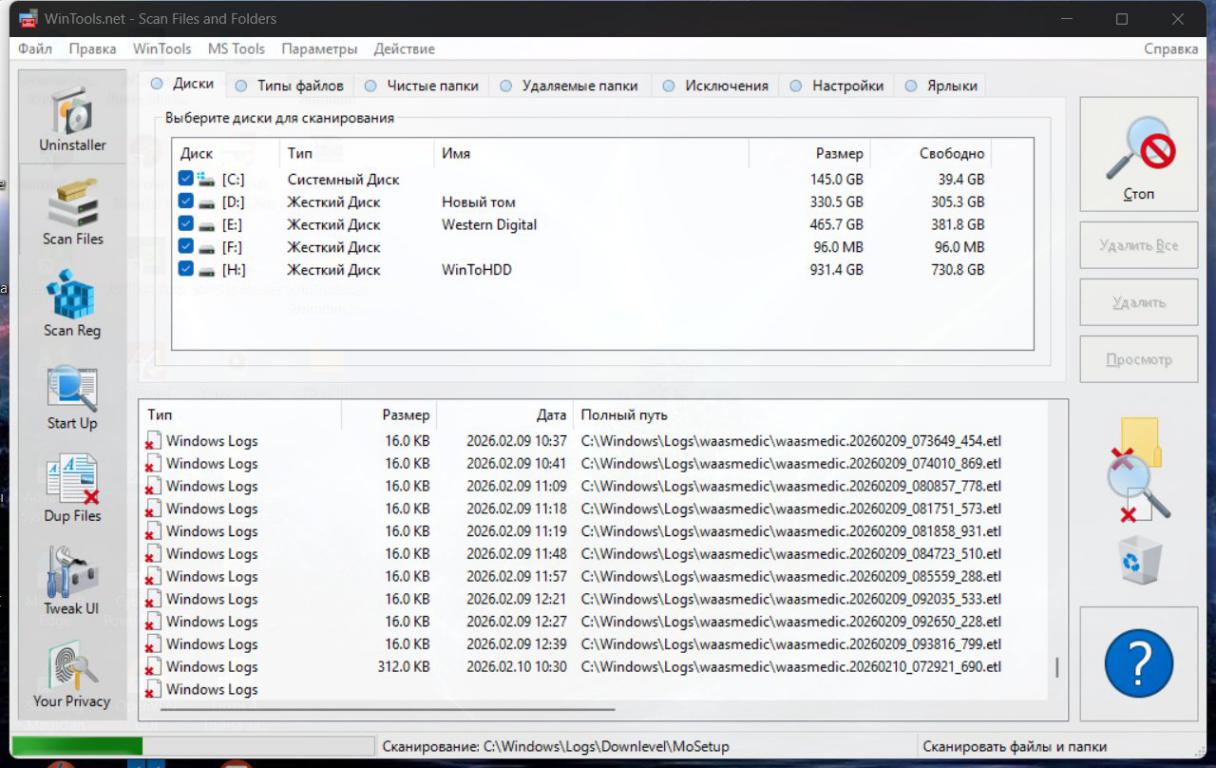Switch to the Типы файлов tab
1216x768 pixels.
click(x=290, y=86)
